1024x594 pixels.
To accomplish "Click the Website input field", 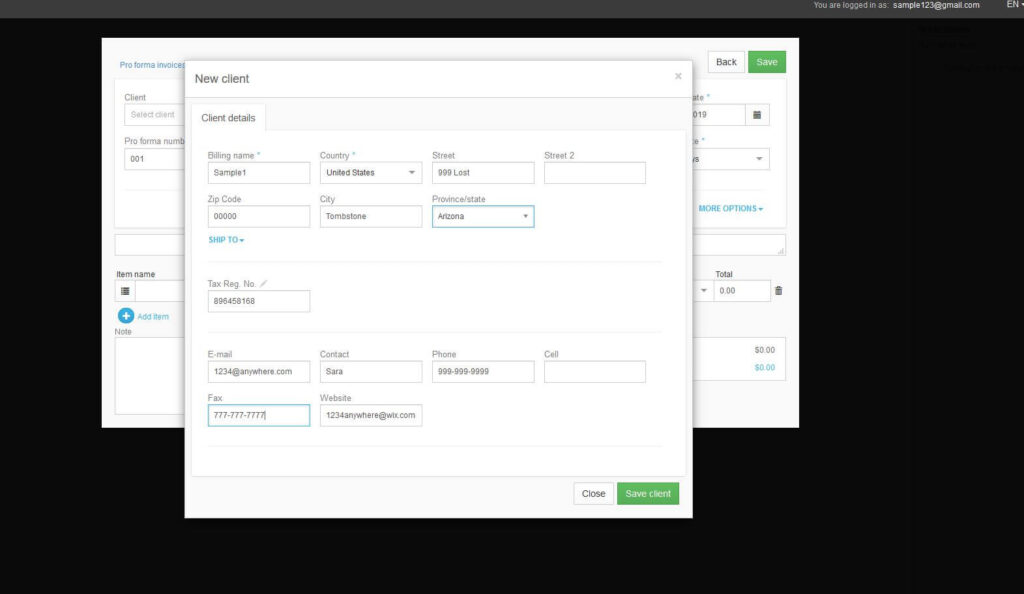I will 370,416.
